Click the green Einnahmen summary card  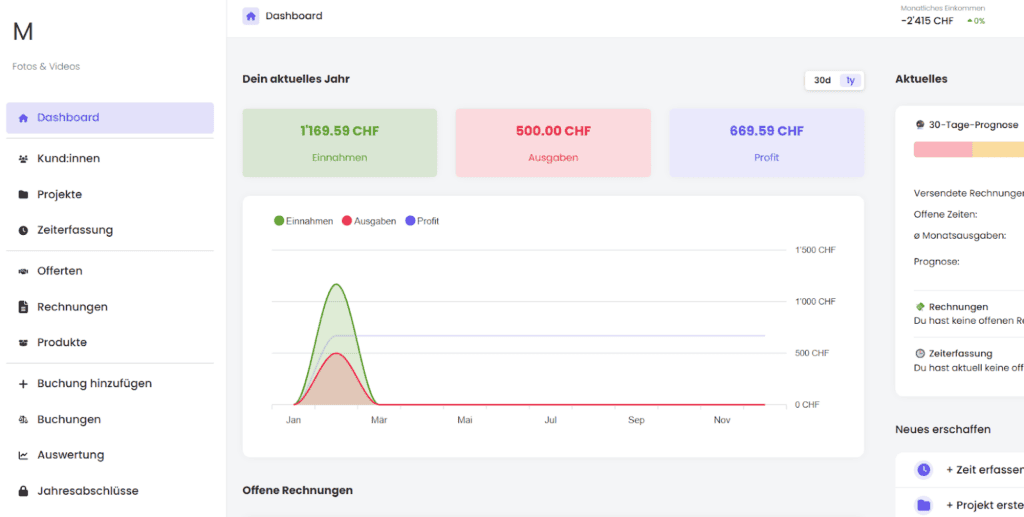click(x=340, y=143)
